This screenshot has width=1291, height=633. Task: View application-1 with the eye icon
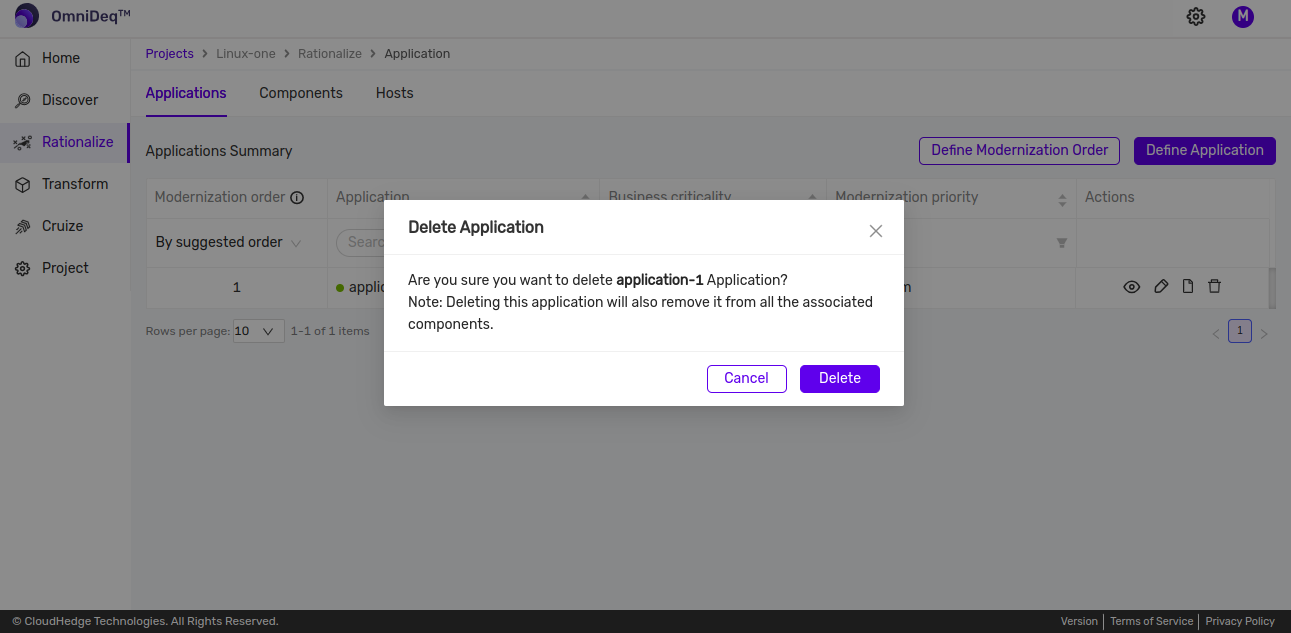pyautogui.click(x=1132, y=287)
